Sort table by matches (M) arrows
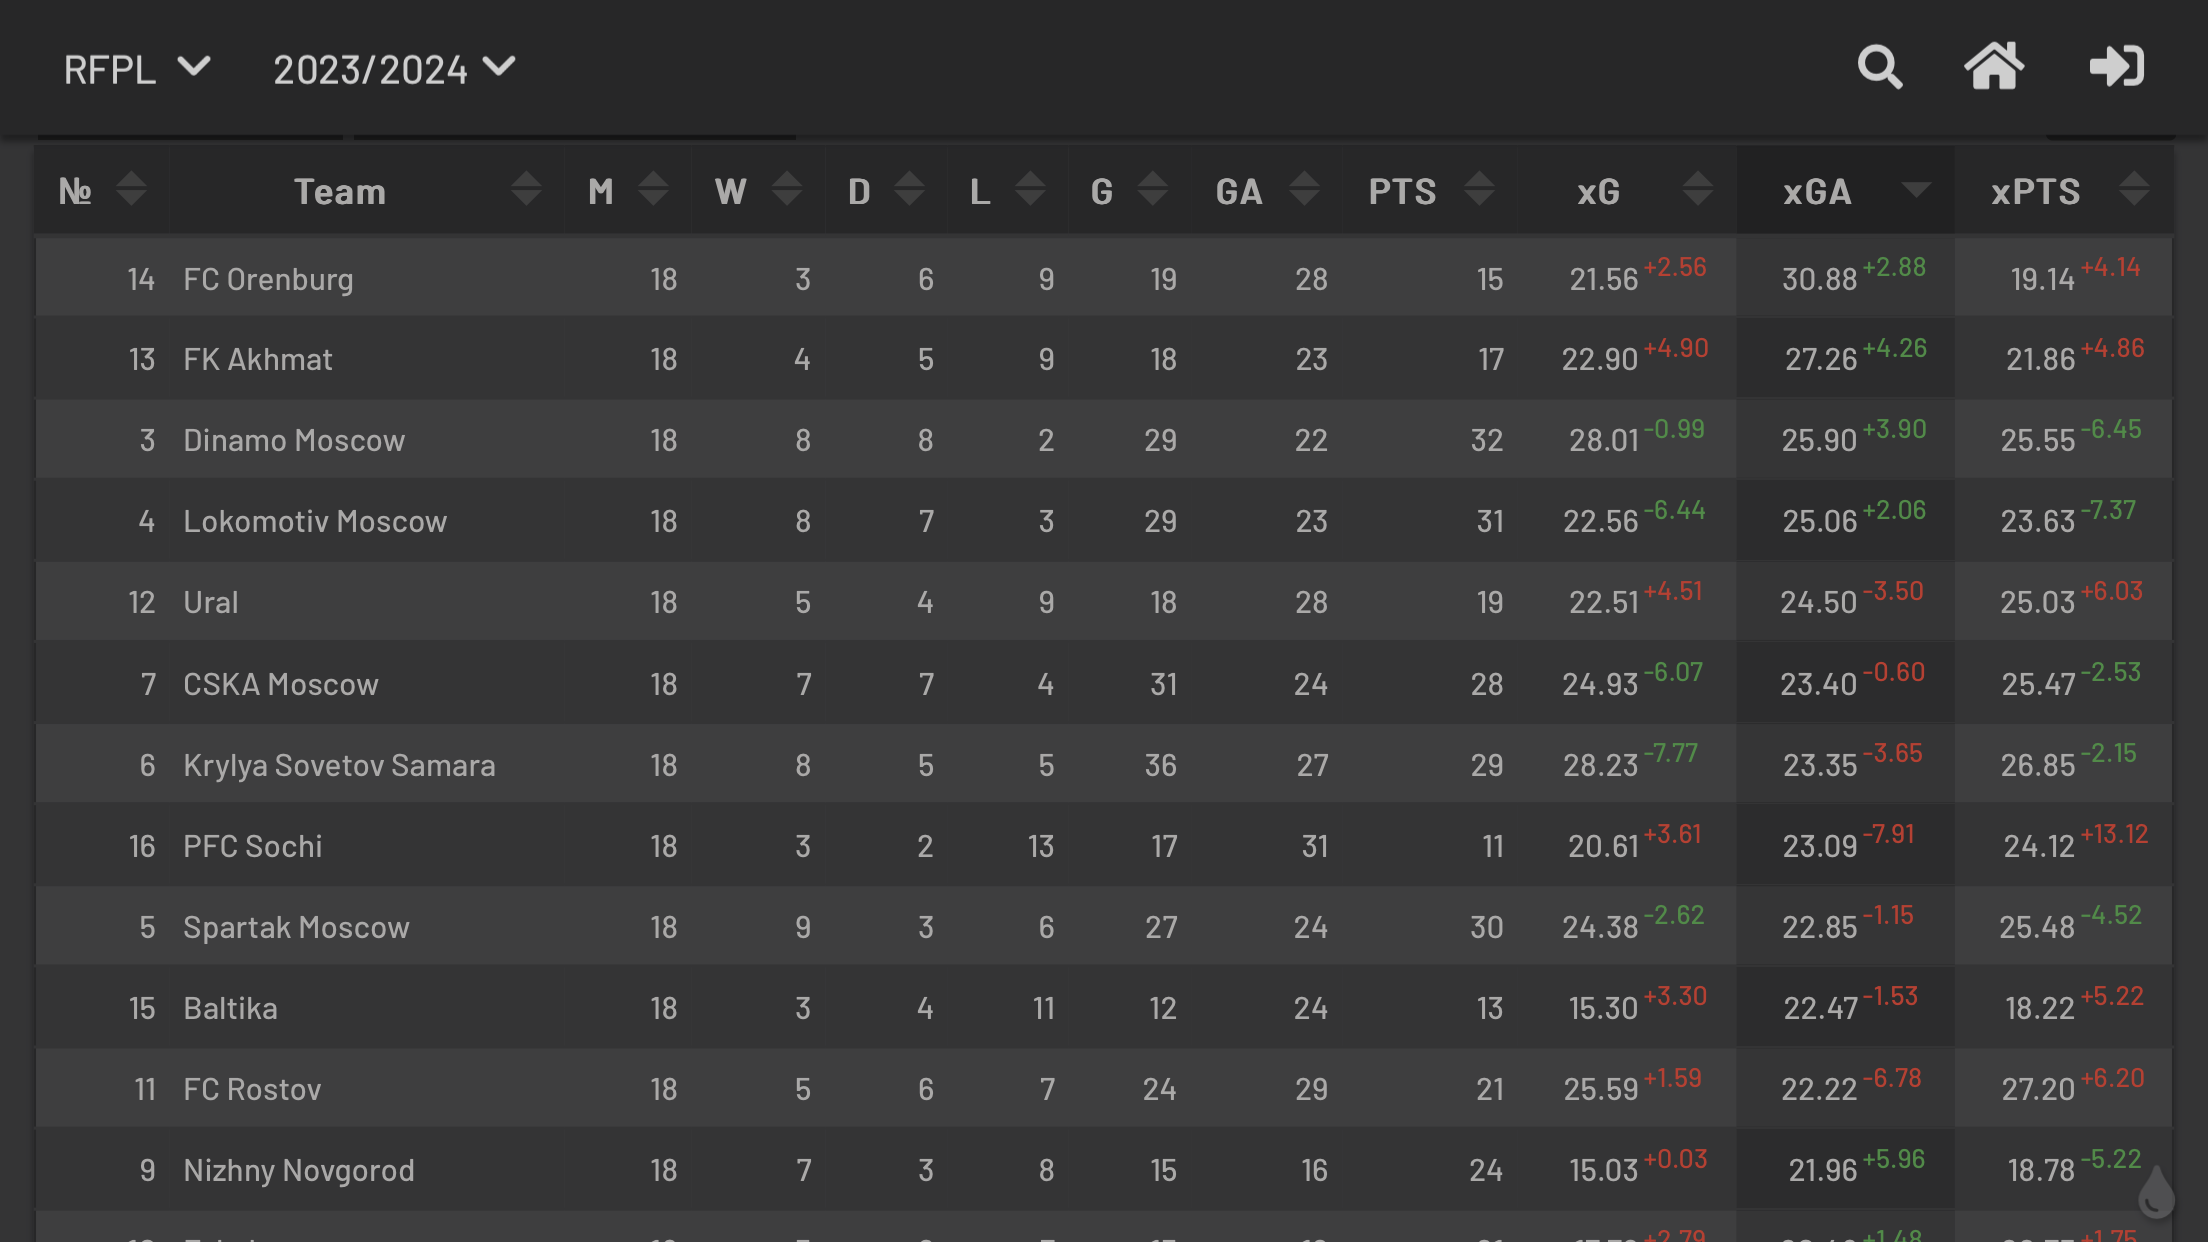 tap(653, 190)
